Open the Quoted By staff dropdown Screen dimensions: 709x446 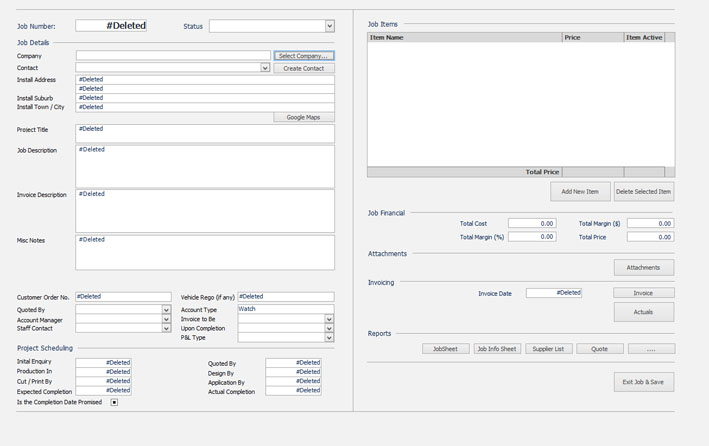(166, 310)
